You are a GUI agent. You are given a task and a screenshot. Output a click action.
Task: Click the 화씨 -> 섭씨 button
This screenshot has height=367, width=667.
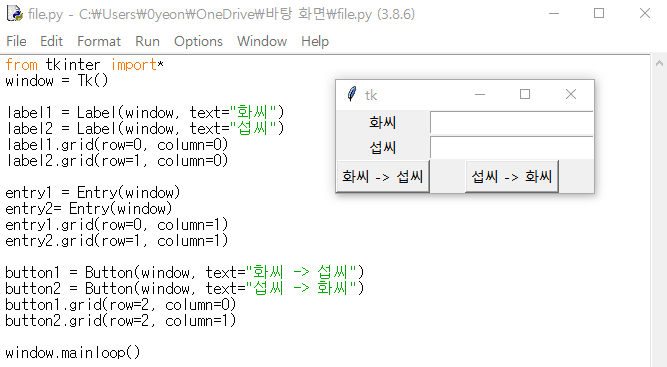coord(382,176)
